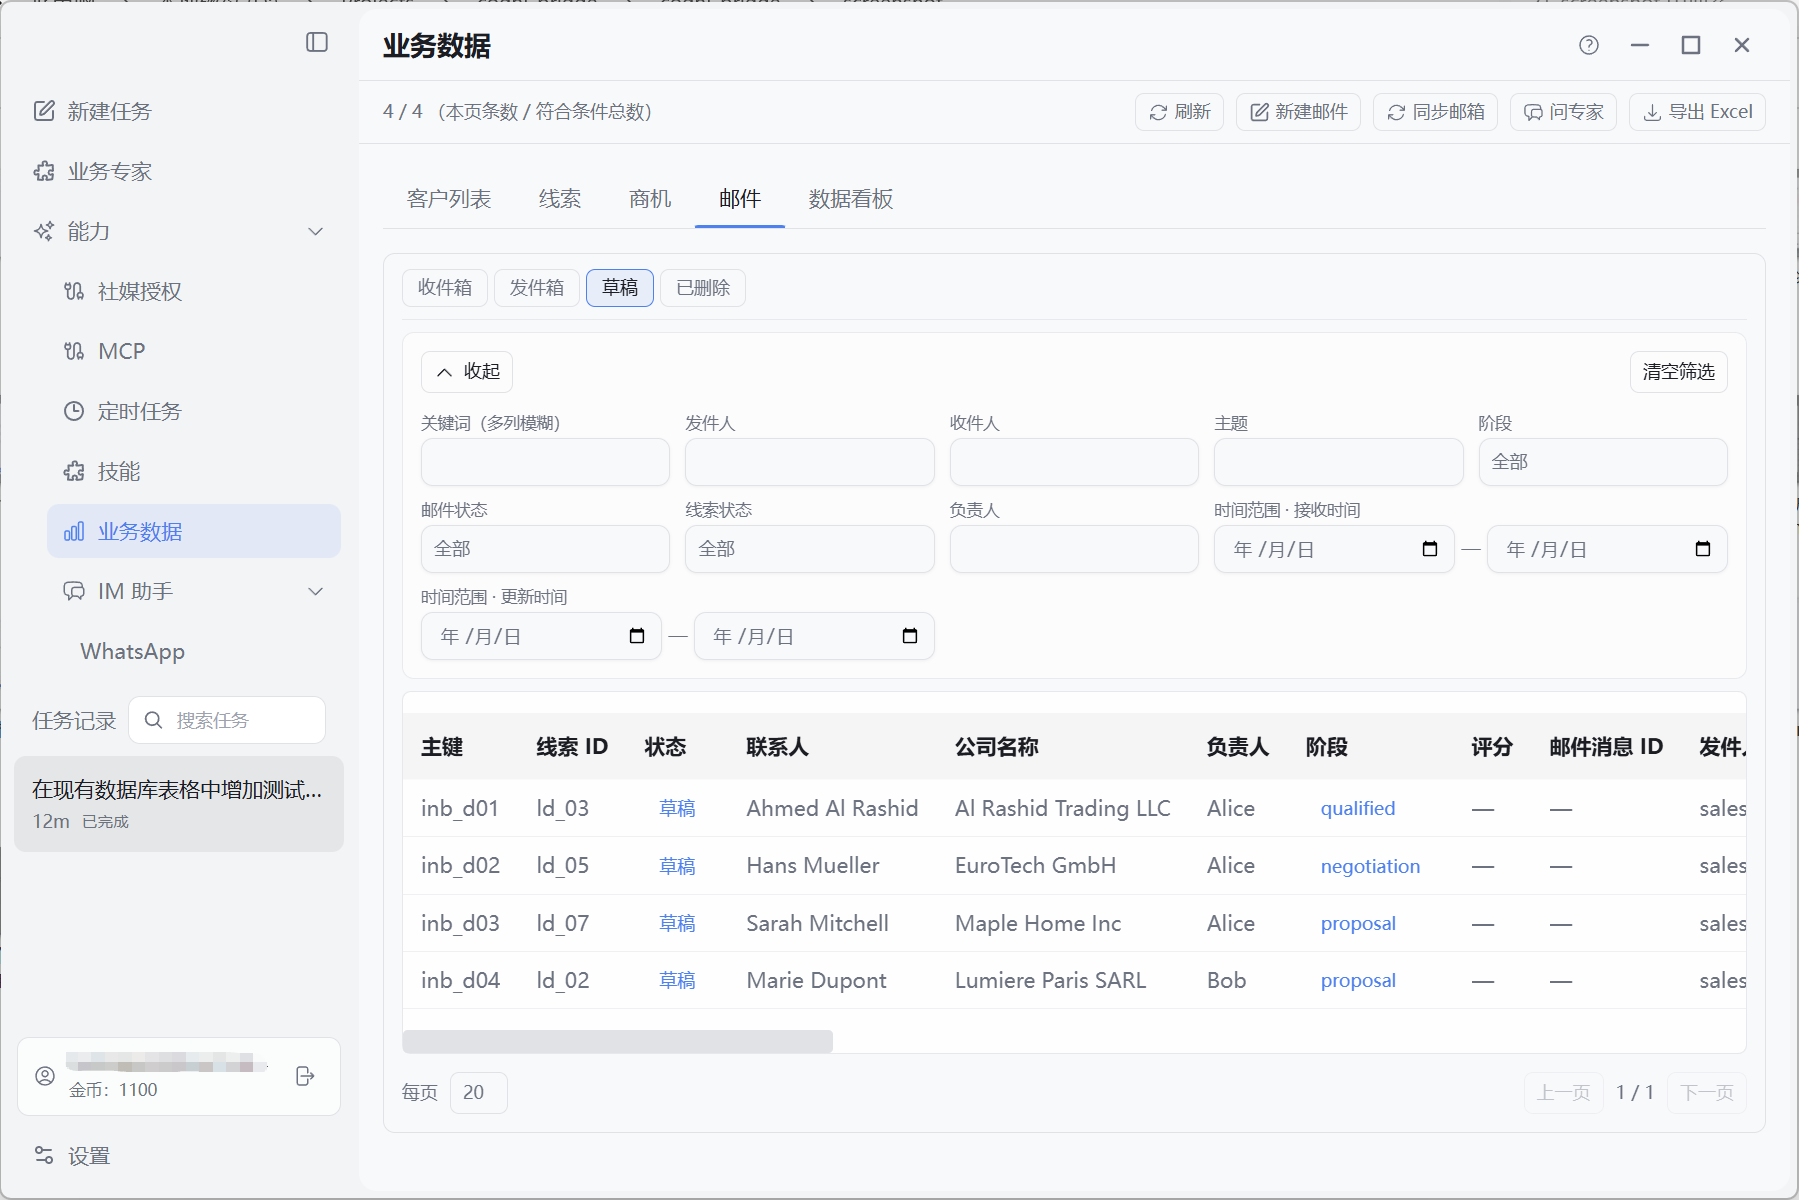Collapse the sidebar with the panel icon
The width and height of the screenshot is (1799, 1200).
(317, 42)
